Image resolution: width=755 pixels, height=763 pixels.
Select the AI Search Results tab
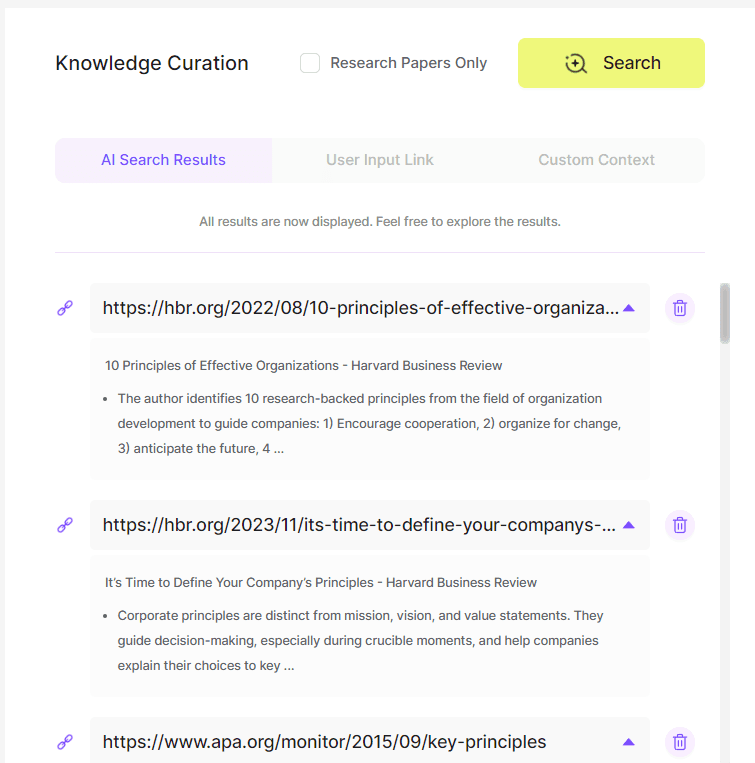(163, 160)
